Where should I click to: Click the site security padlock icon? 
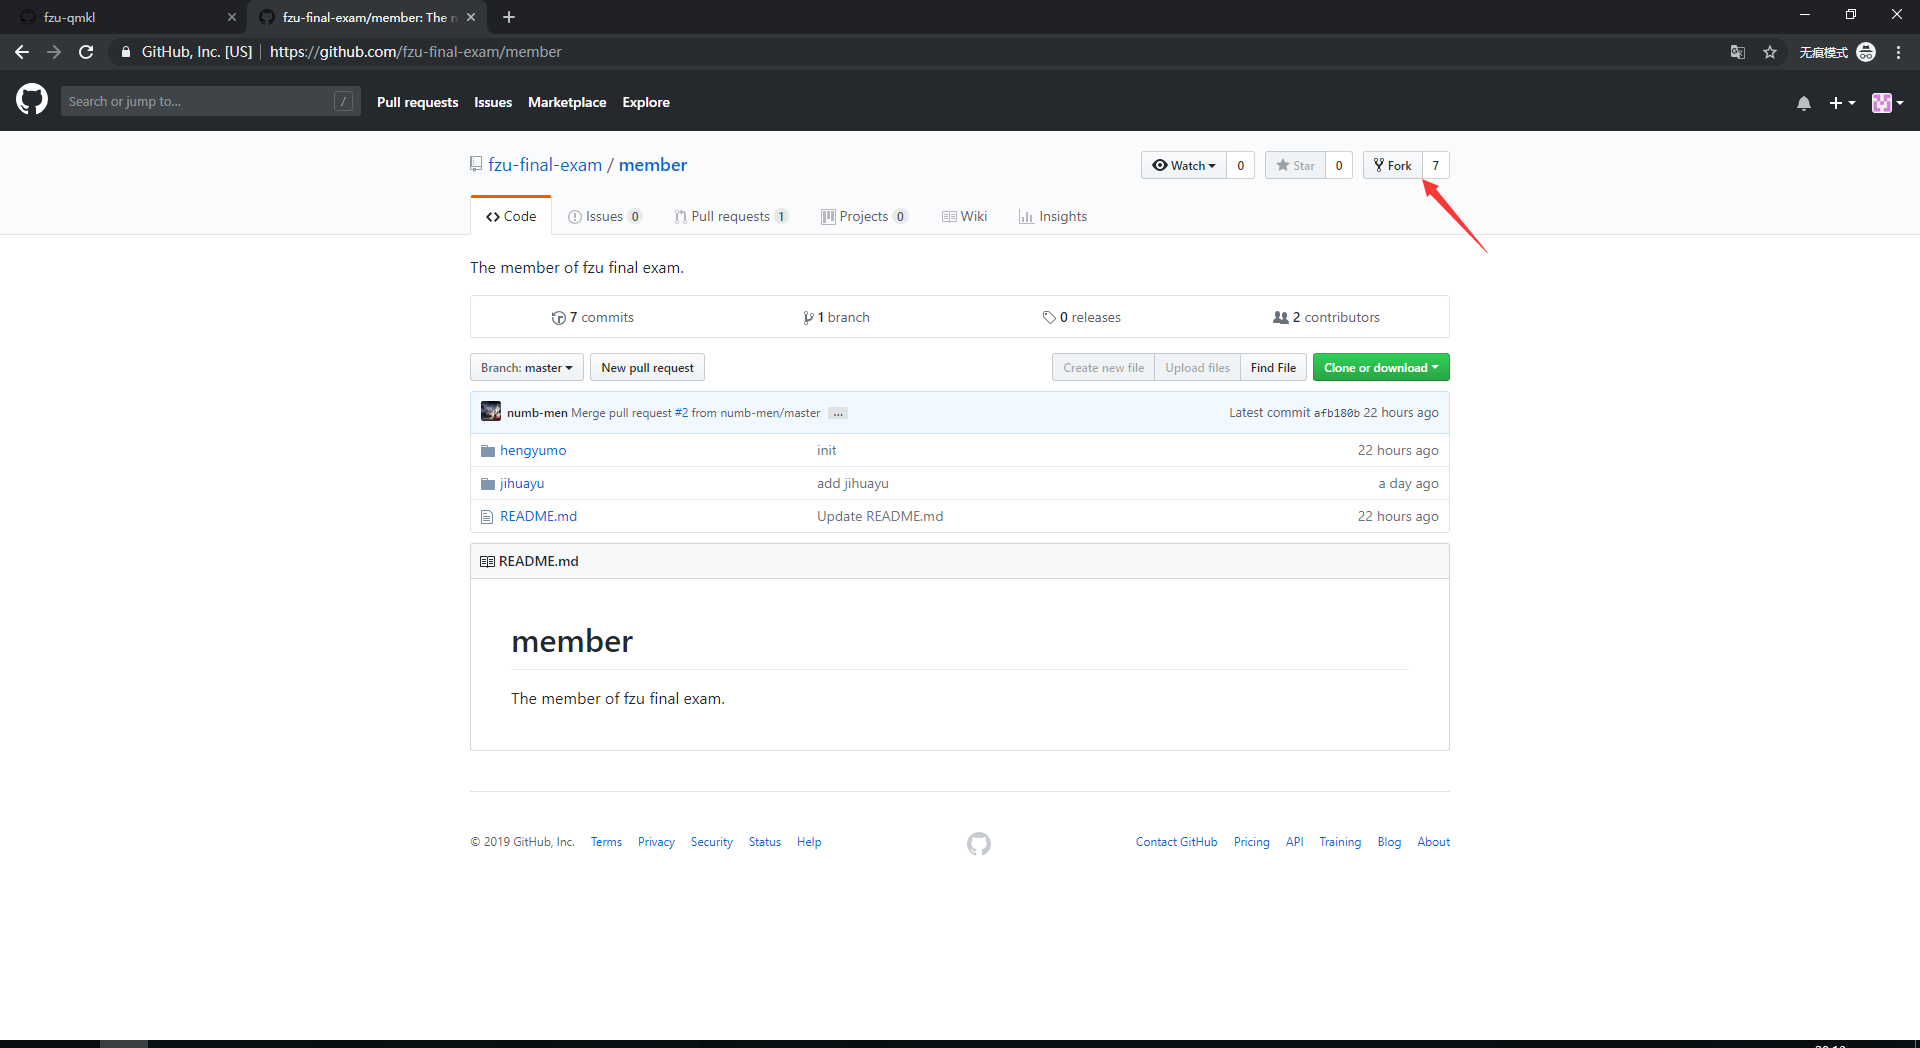click(x=125, y=52)
